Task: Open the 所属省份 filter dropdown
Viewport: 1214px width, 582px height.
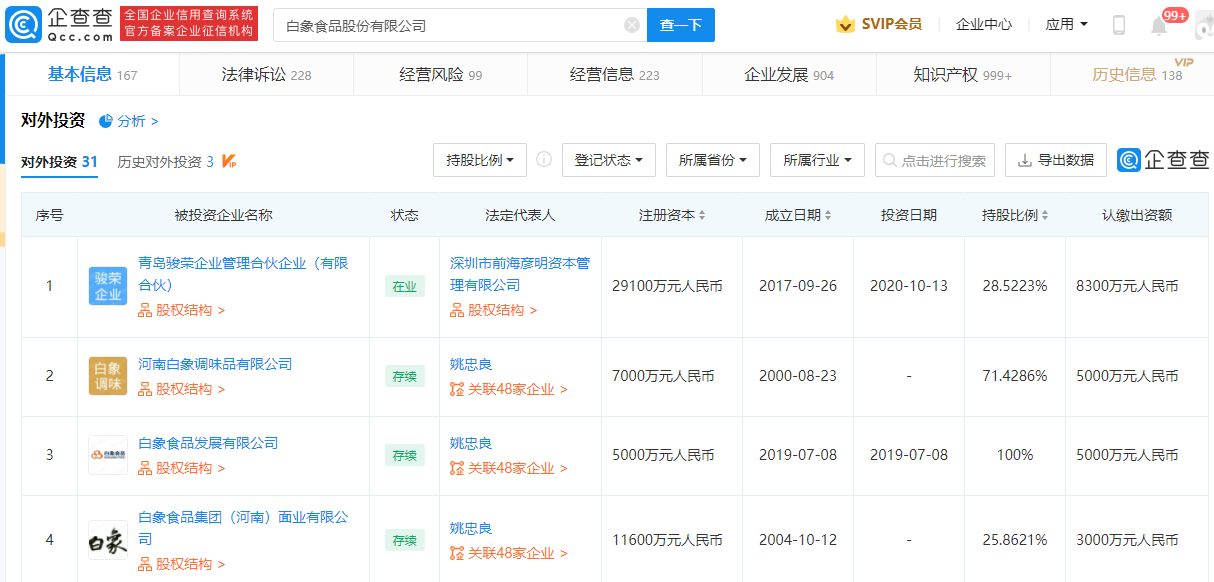Action: coord(713,160)
